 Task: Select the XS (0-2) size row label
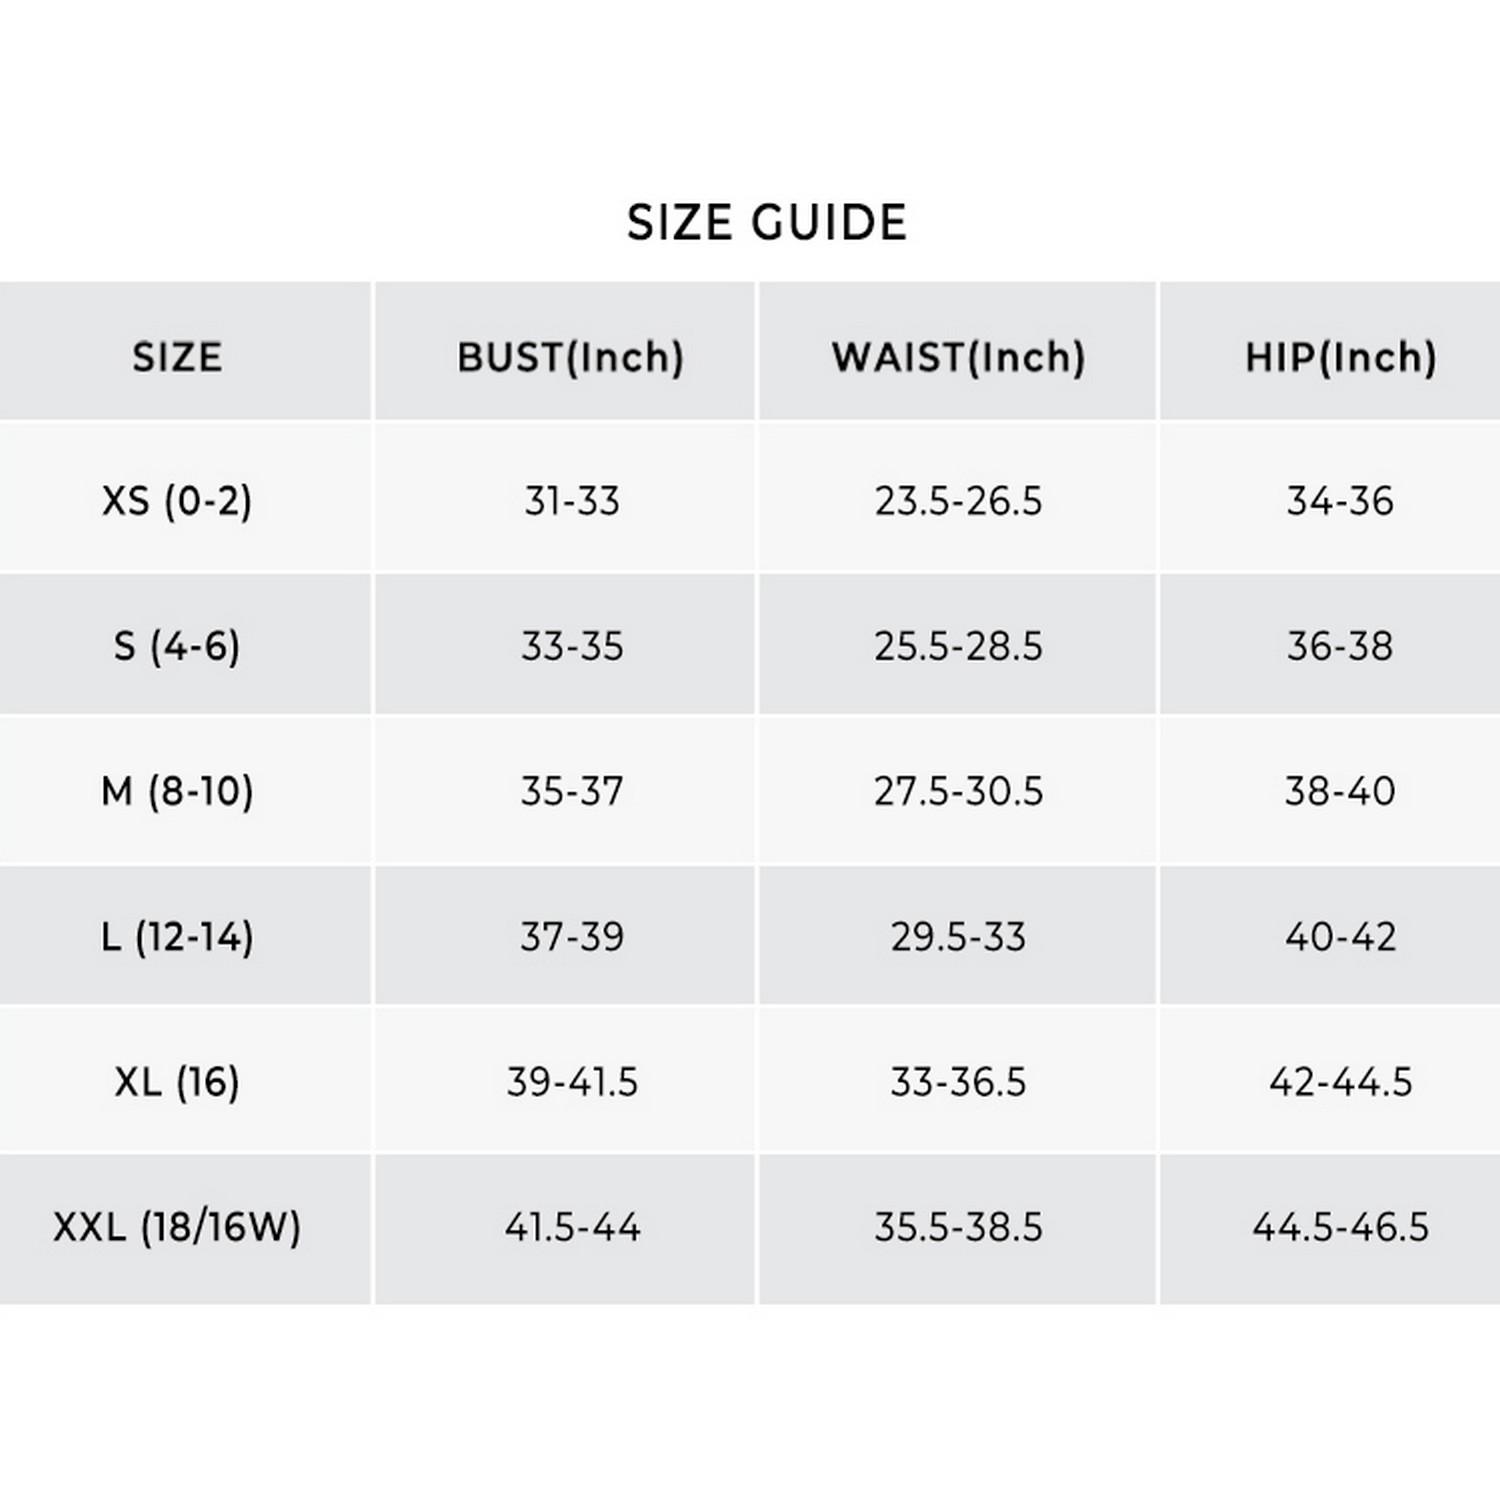point(177,500)
